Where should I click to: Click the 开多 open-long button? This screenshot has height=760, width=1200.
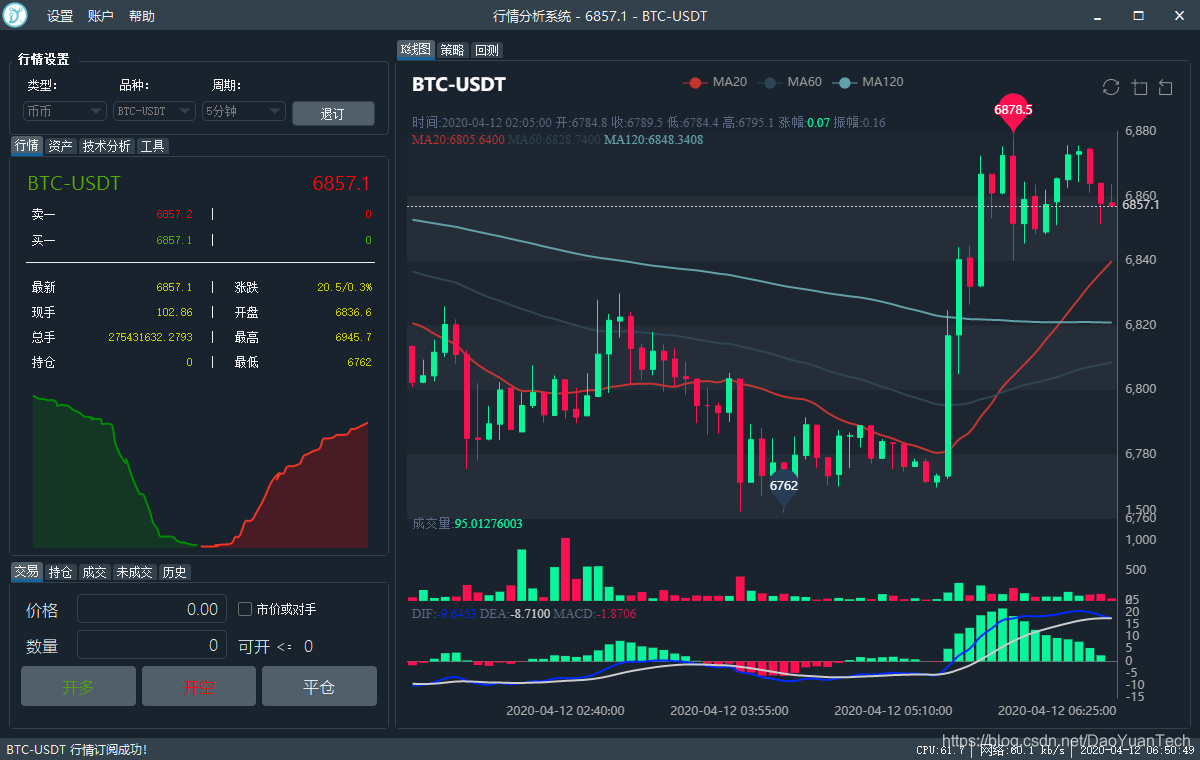coord(78,687)
